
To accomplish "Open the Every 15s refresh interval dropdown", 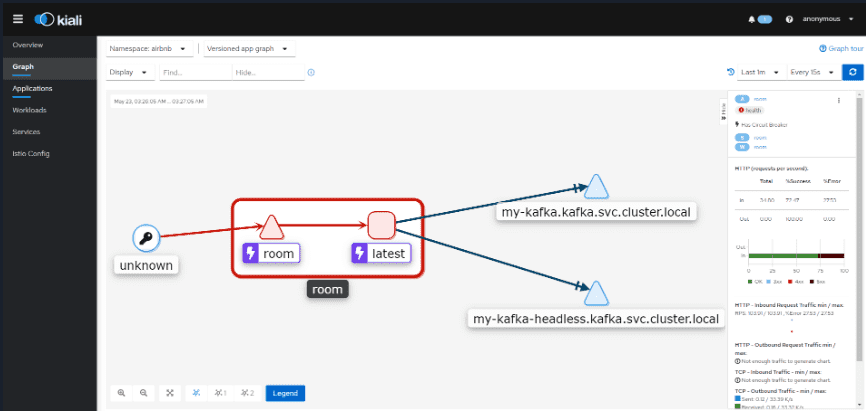I will (813, 72).
